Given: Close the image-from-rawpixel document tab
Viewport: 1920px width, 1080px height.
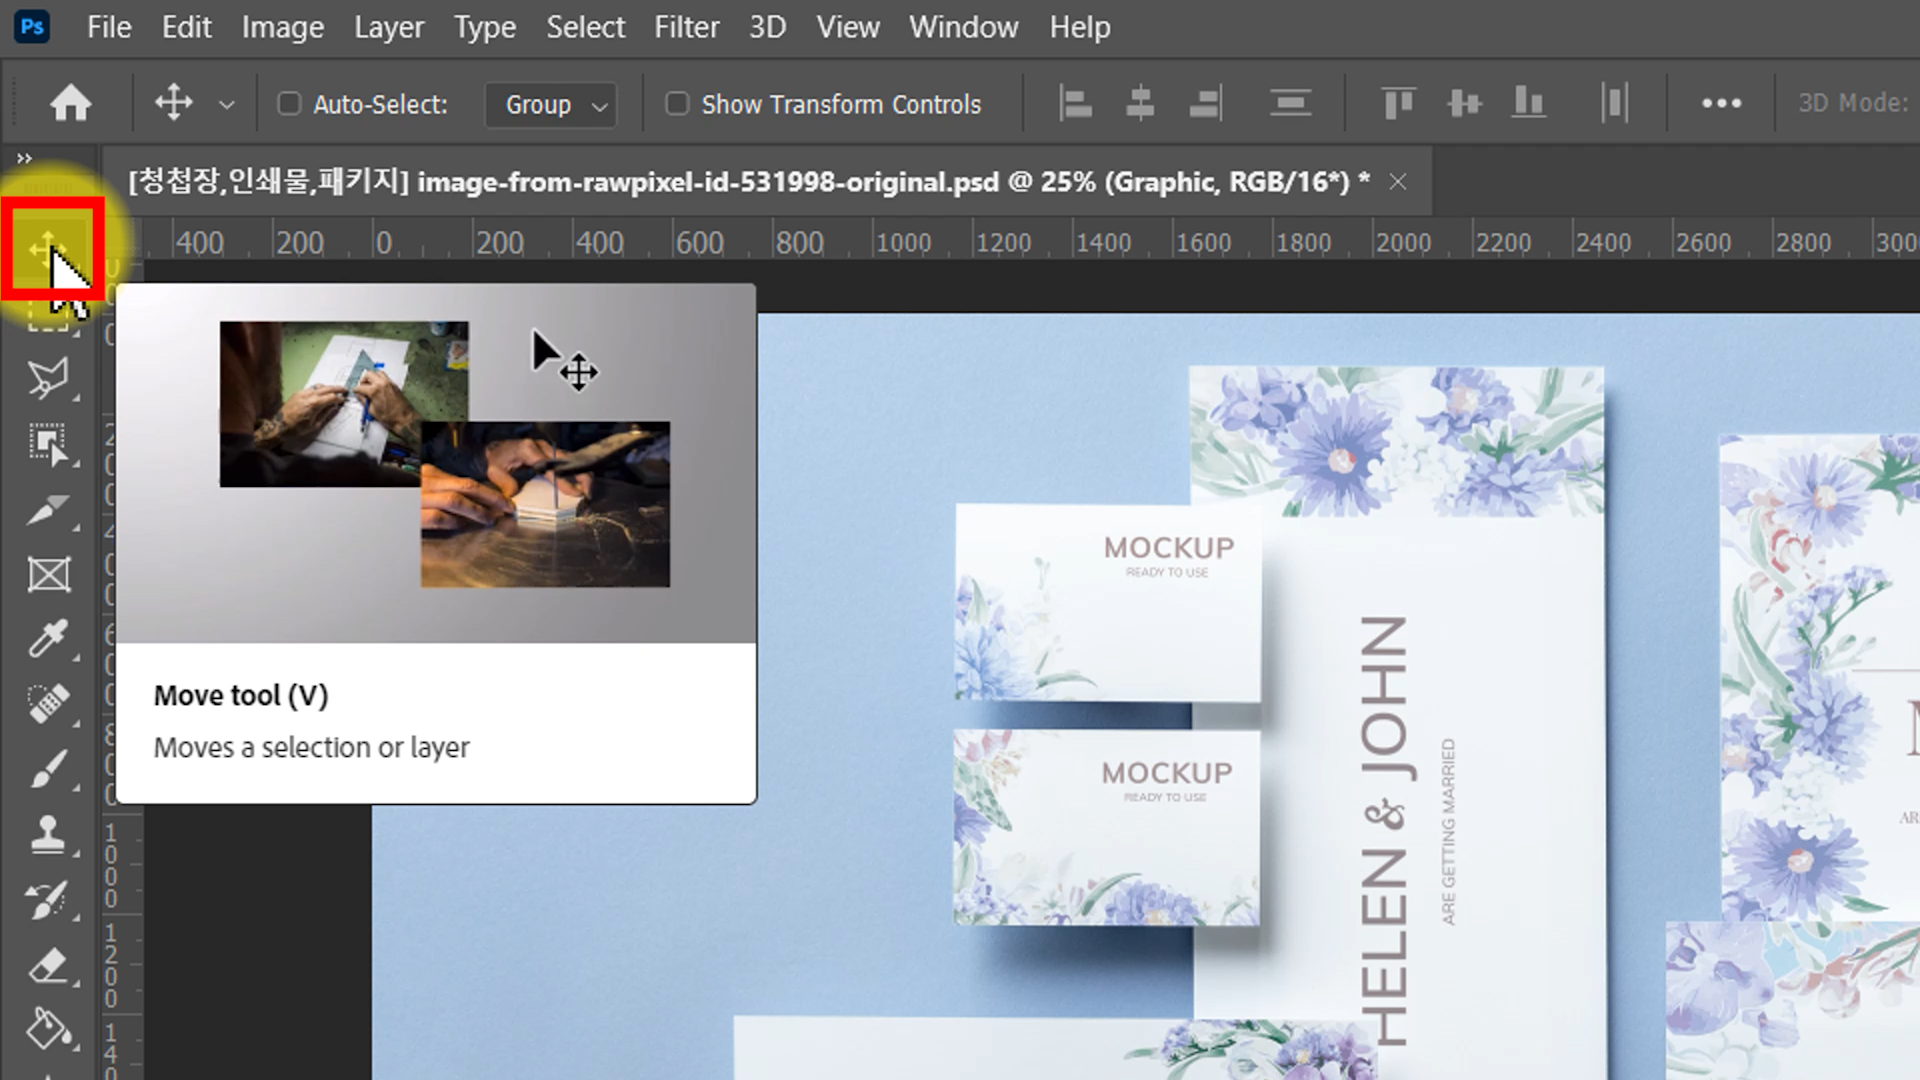Looking at the screenshot, I should pyautogui.click(x=1398, y=181).
